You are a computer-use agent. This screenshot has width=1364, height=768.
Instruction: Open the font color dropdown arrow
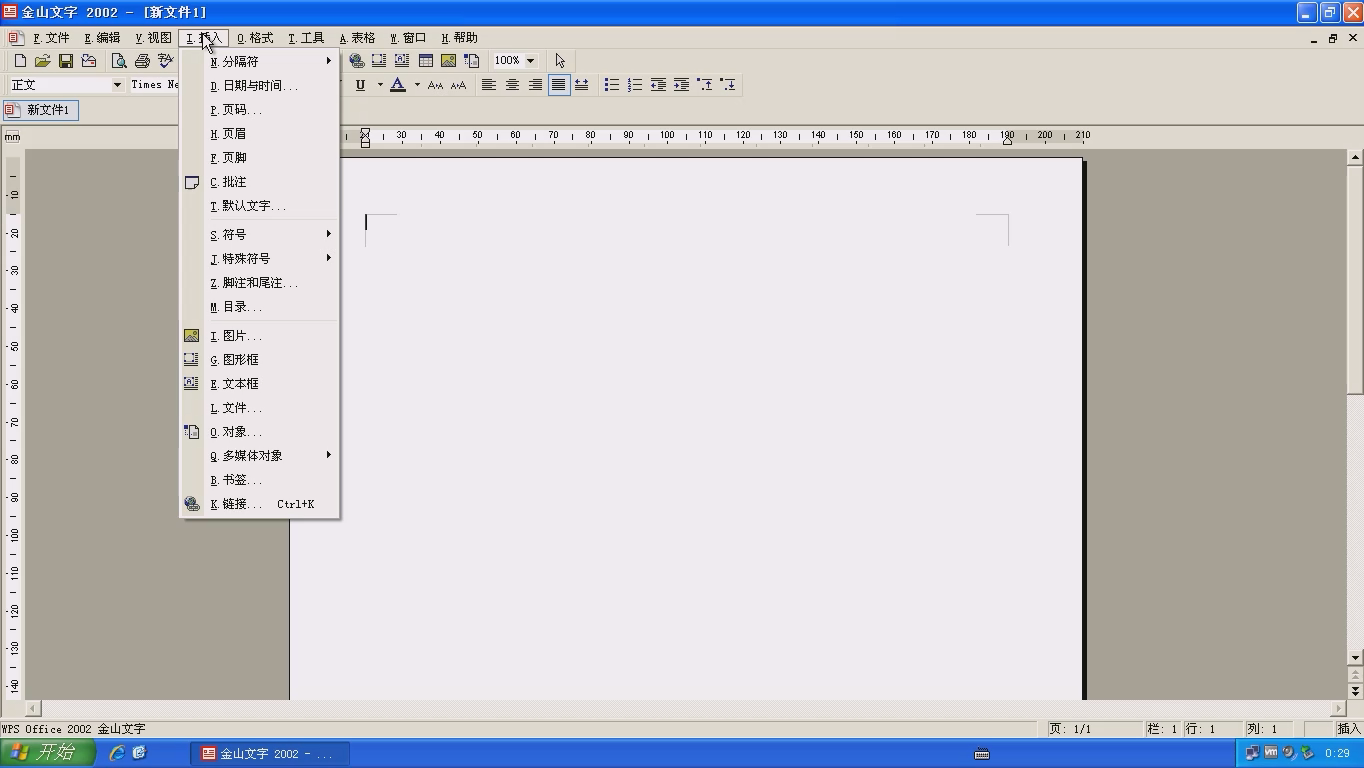pyautogui.click(x=417, y=85)
